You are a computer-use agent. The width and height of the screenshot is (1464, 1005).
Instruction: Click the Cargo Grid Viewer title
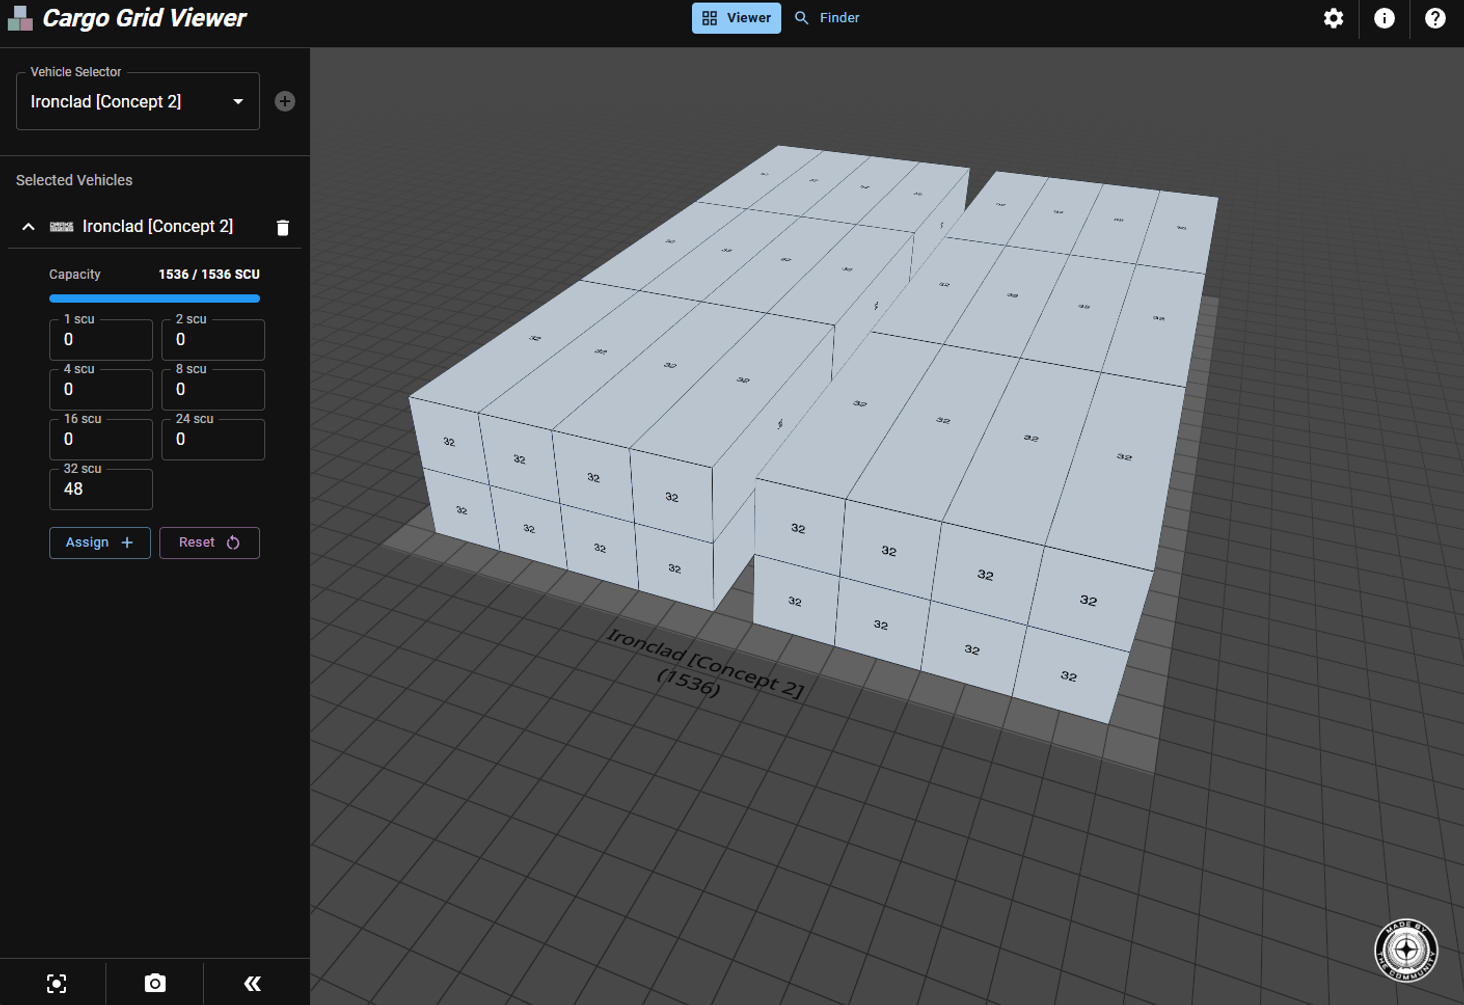click(x=144, y=18)
